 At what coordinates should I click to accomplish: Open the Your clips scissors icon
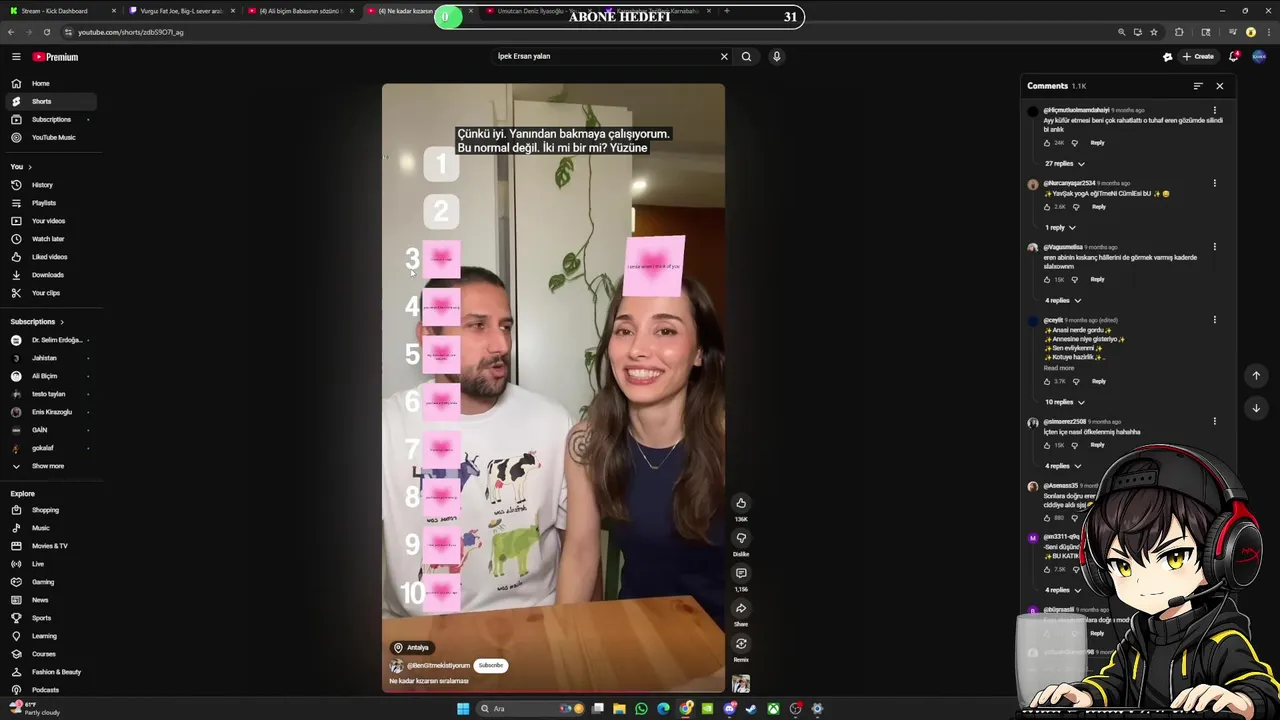(16, 293)
